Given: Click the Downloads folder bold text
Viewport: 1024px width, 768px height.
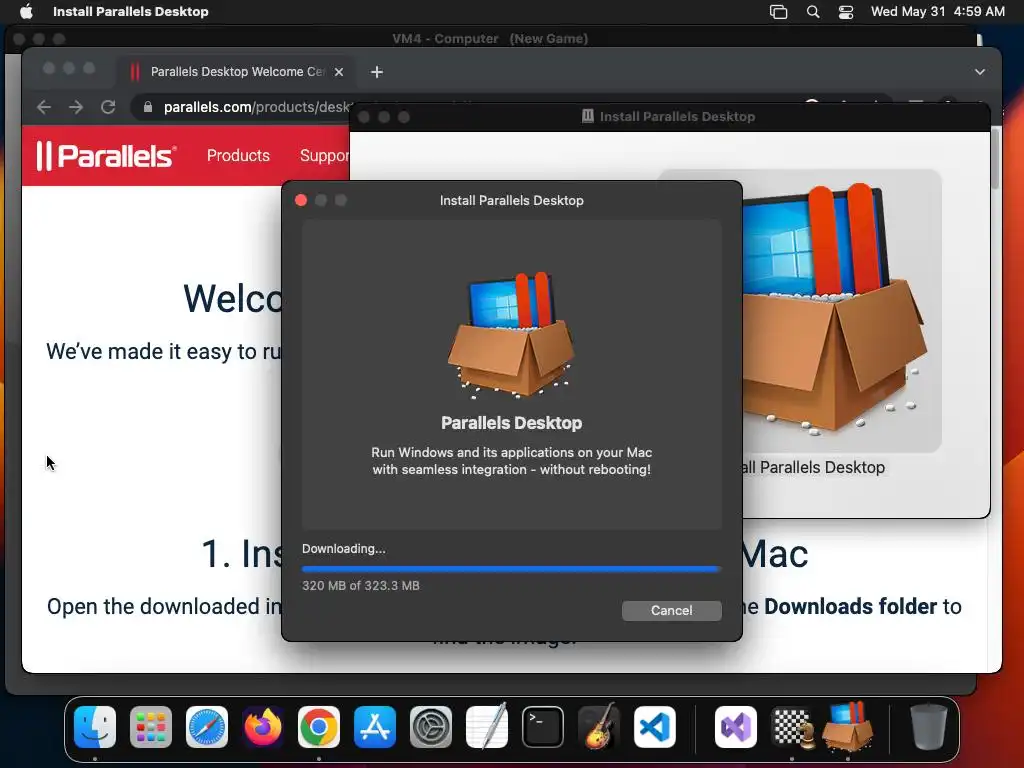Looking at the screenshot, I should tap(850, 607).
